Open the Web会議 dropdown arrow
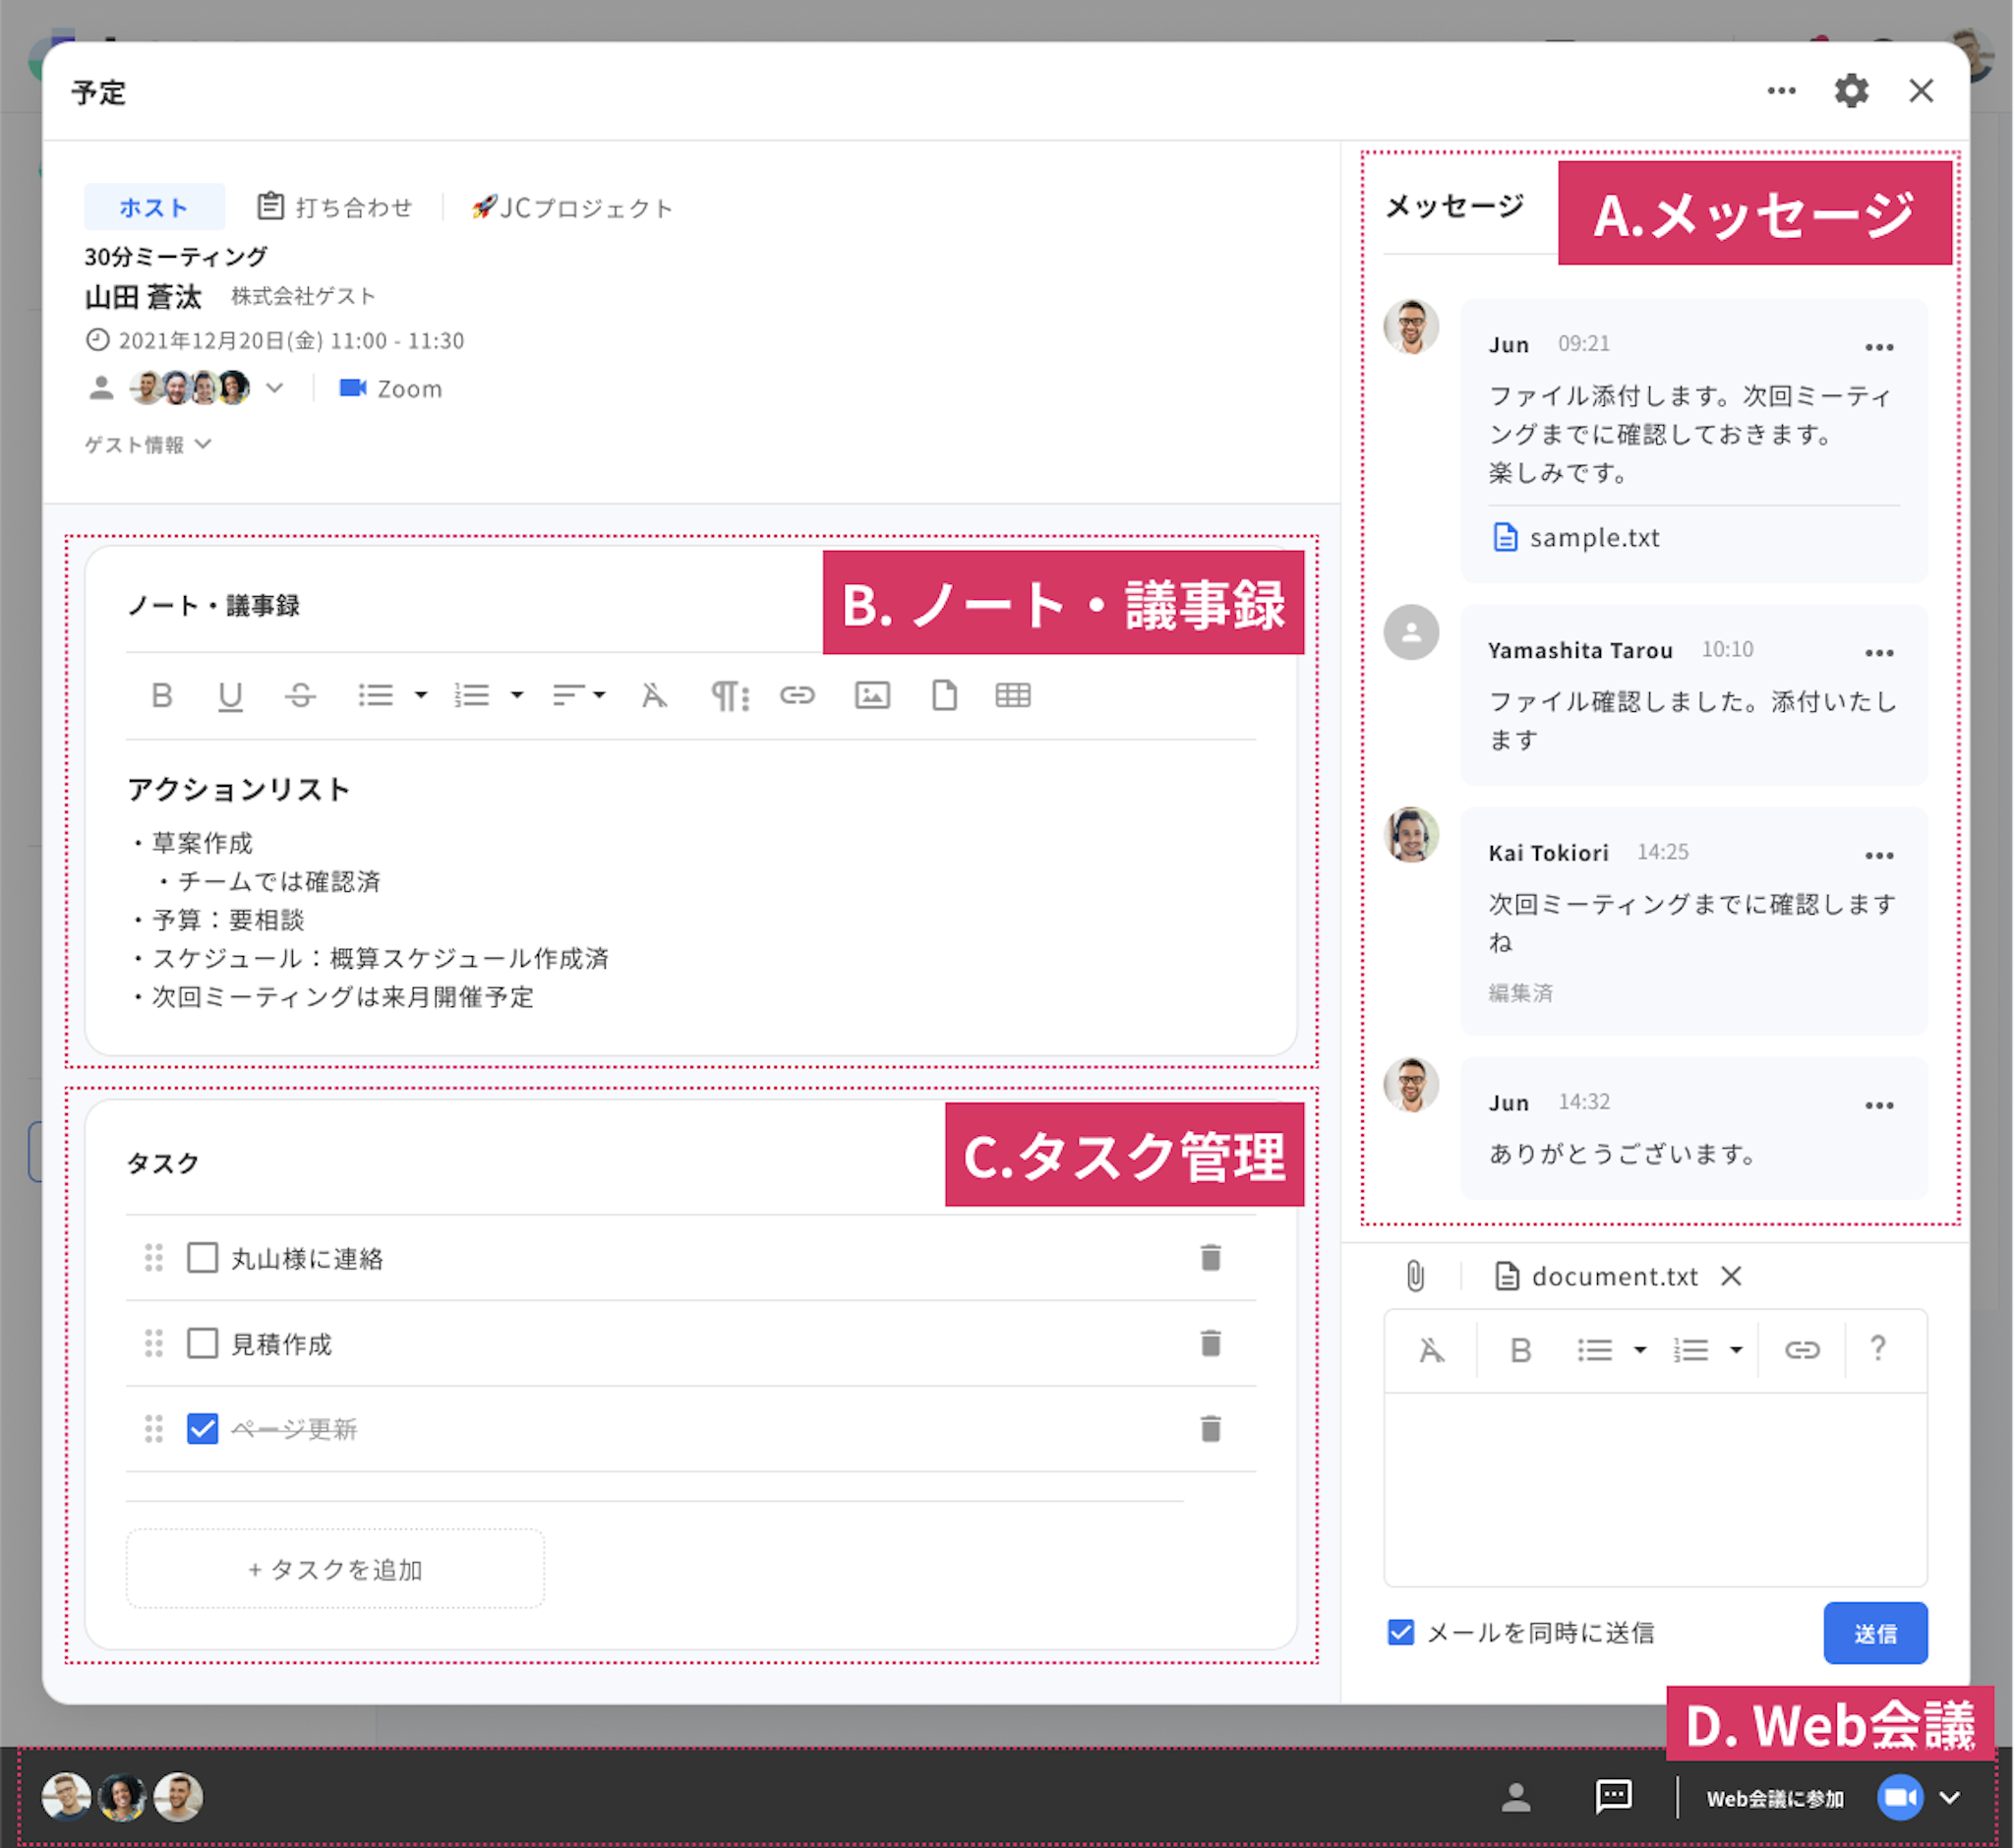This screenshot has width=2014, height=1848. (1949, 1798)
